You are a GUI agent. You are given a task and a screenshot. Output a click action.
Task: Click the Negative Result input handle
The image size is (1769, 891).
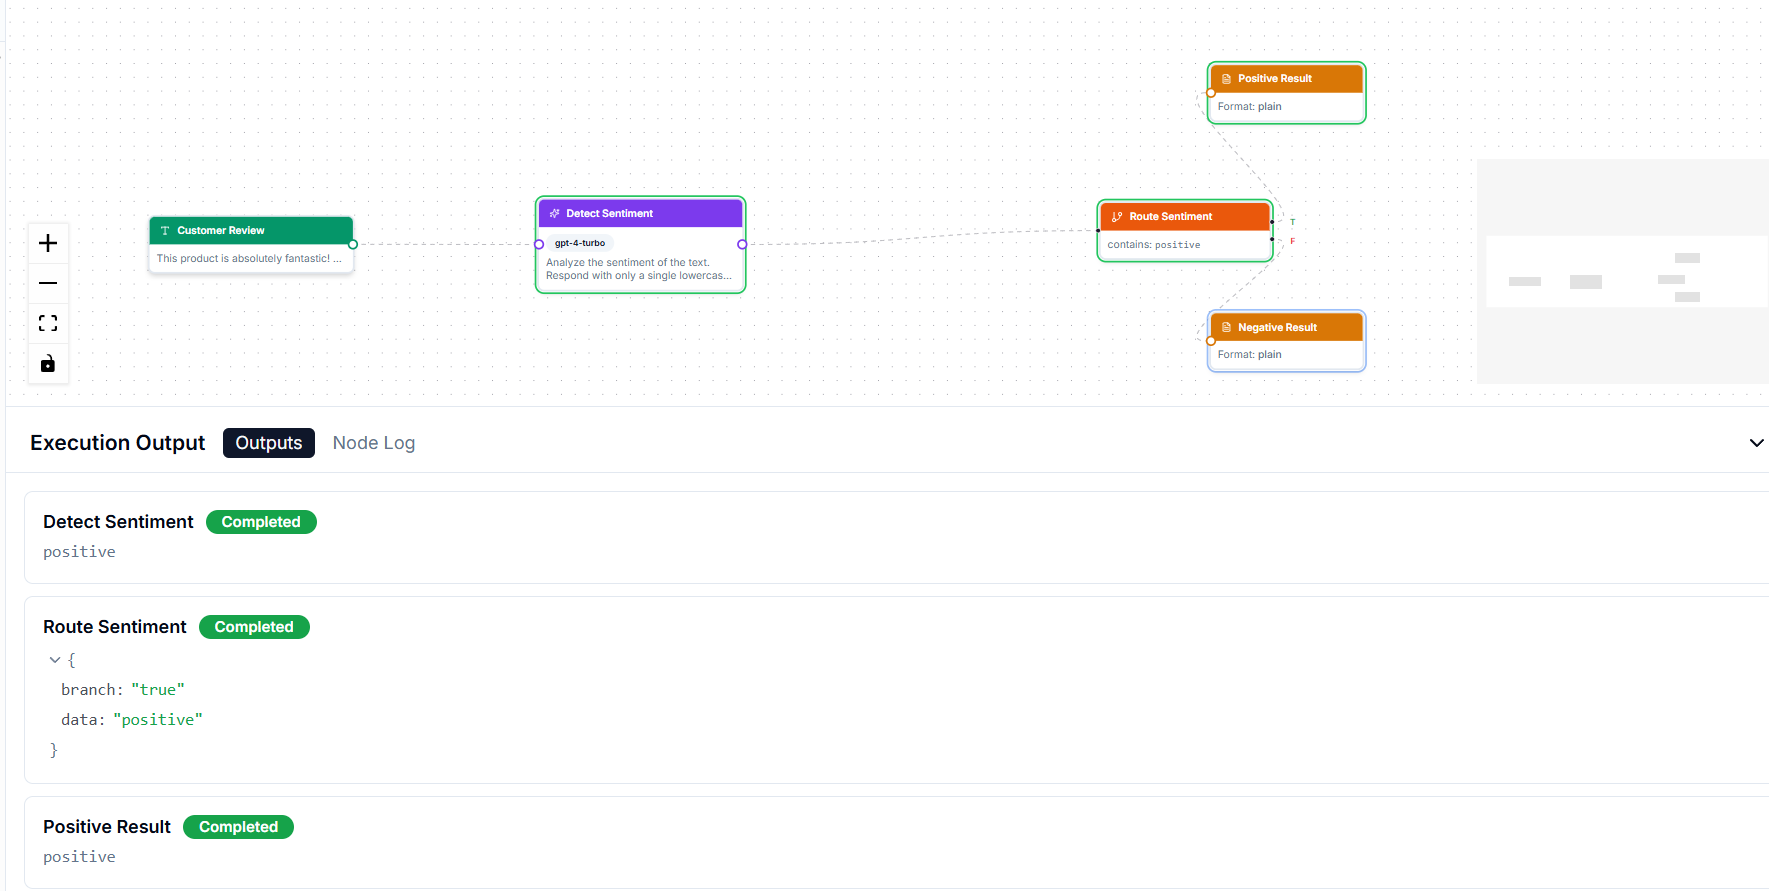(x=1211, y=341)
